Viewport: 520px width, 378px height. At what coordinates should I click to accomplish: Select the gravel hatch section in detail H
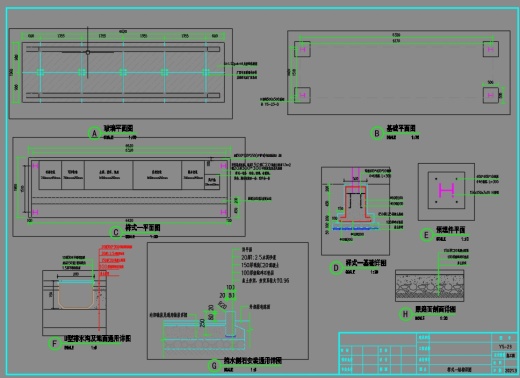pyautogui.click(x=429, y=288)
